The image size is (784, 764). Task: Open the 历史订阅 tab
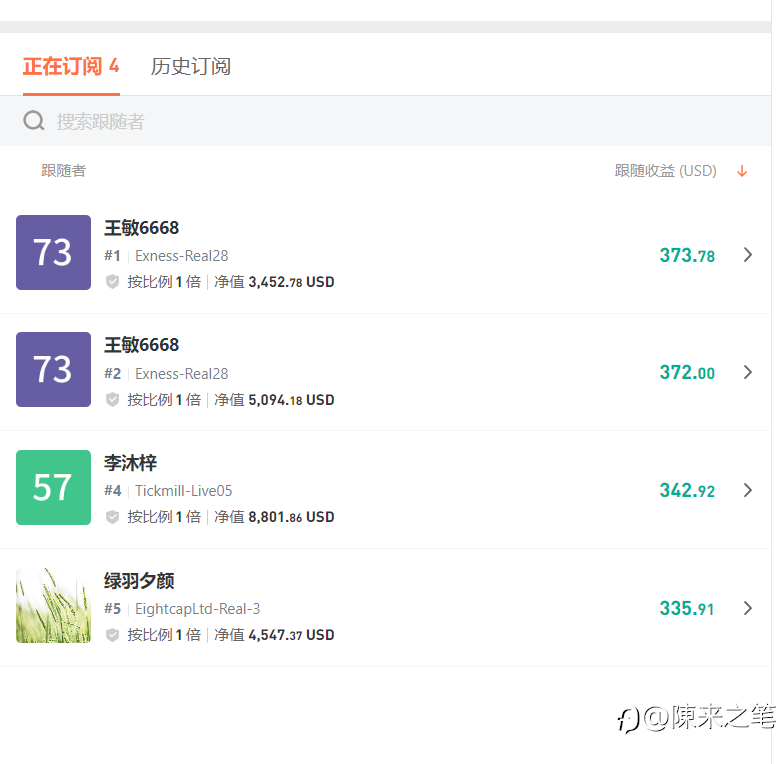(x=190, y=66)
